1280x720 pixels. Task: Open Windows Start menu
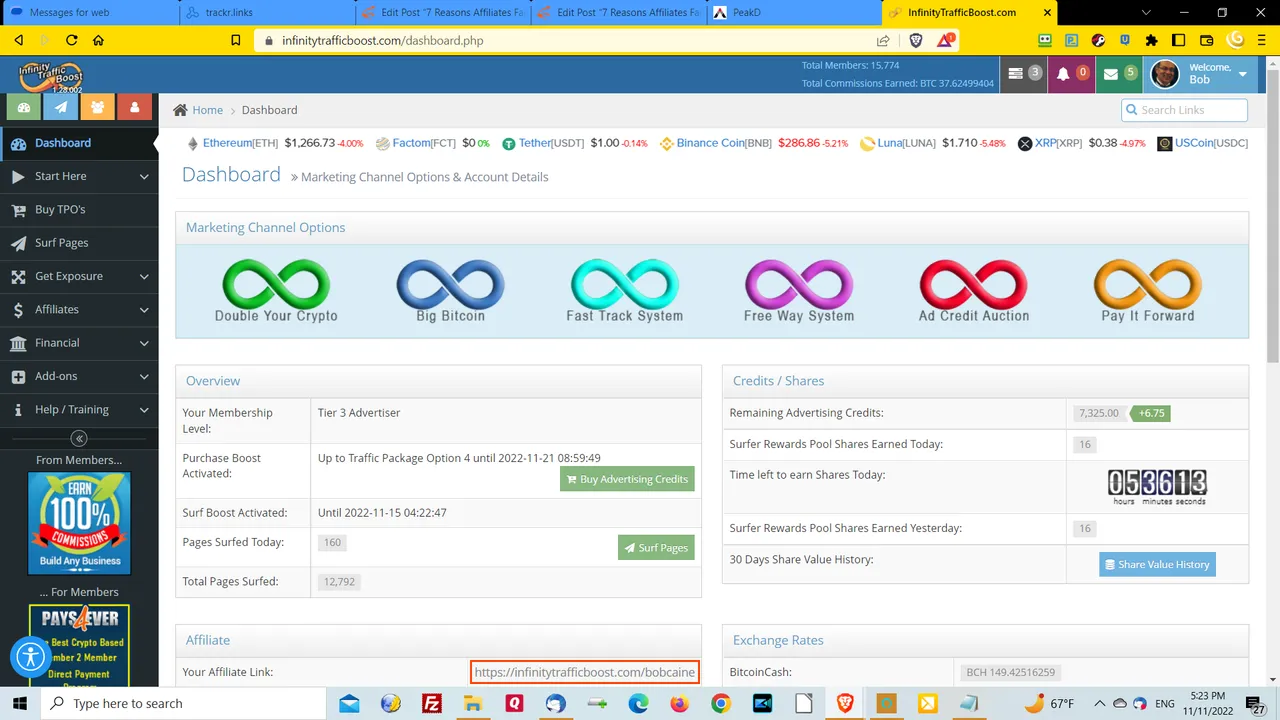[x=19, y=704]
